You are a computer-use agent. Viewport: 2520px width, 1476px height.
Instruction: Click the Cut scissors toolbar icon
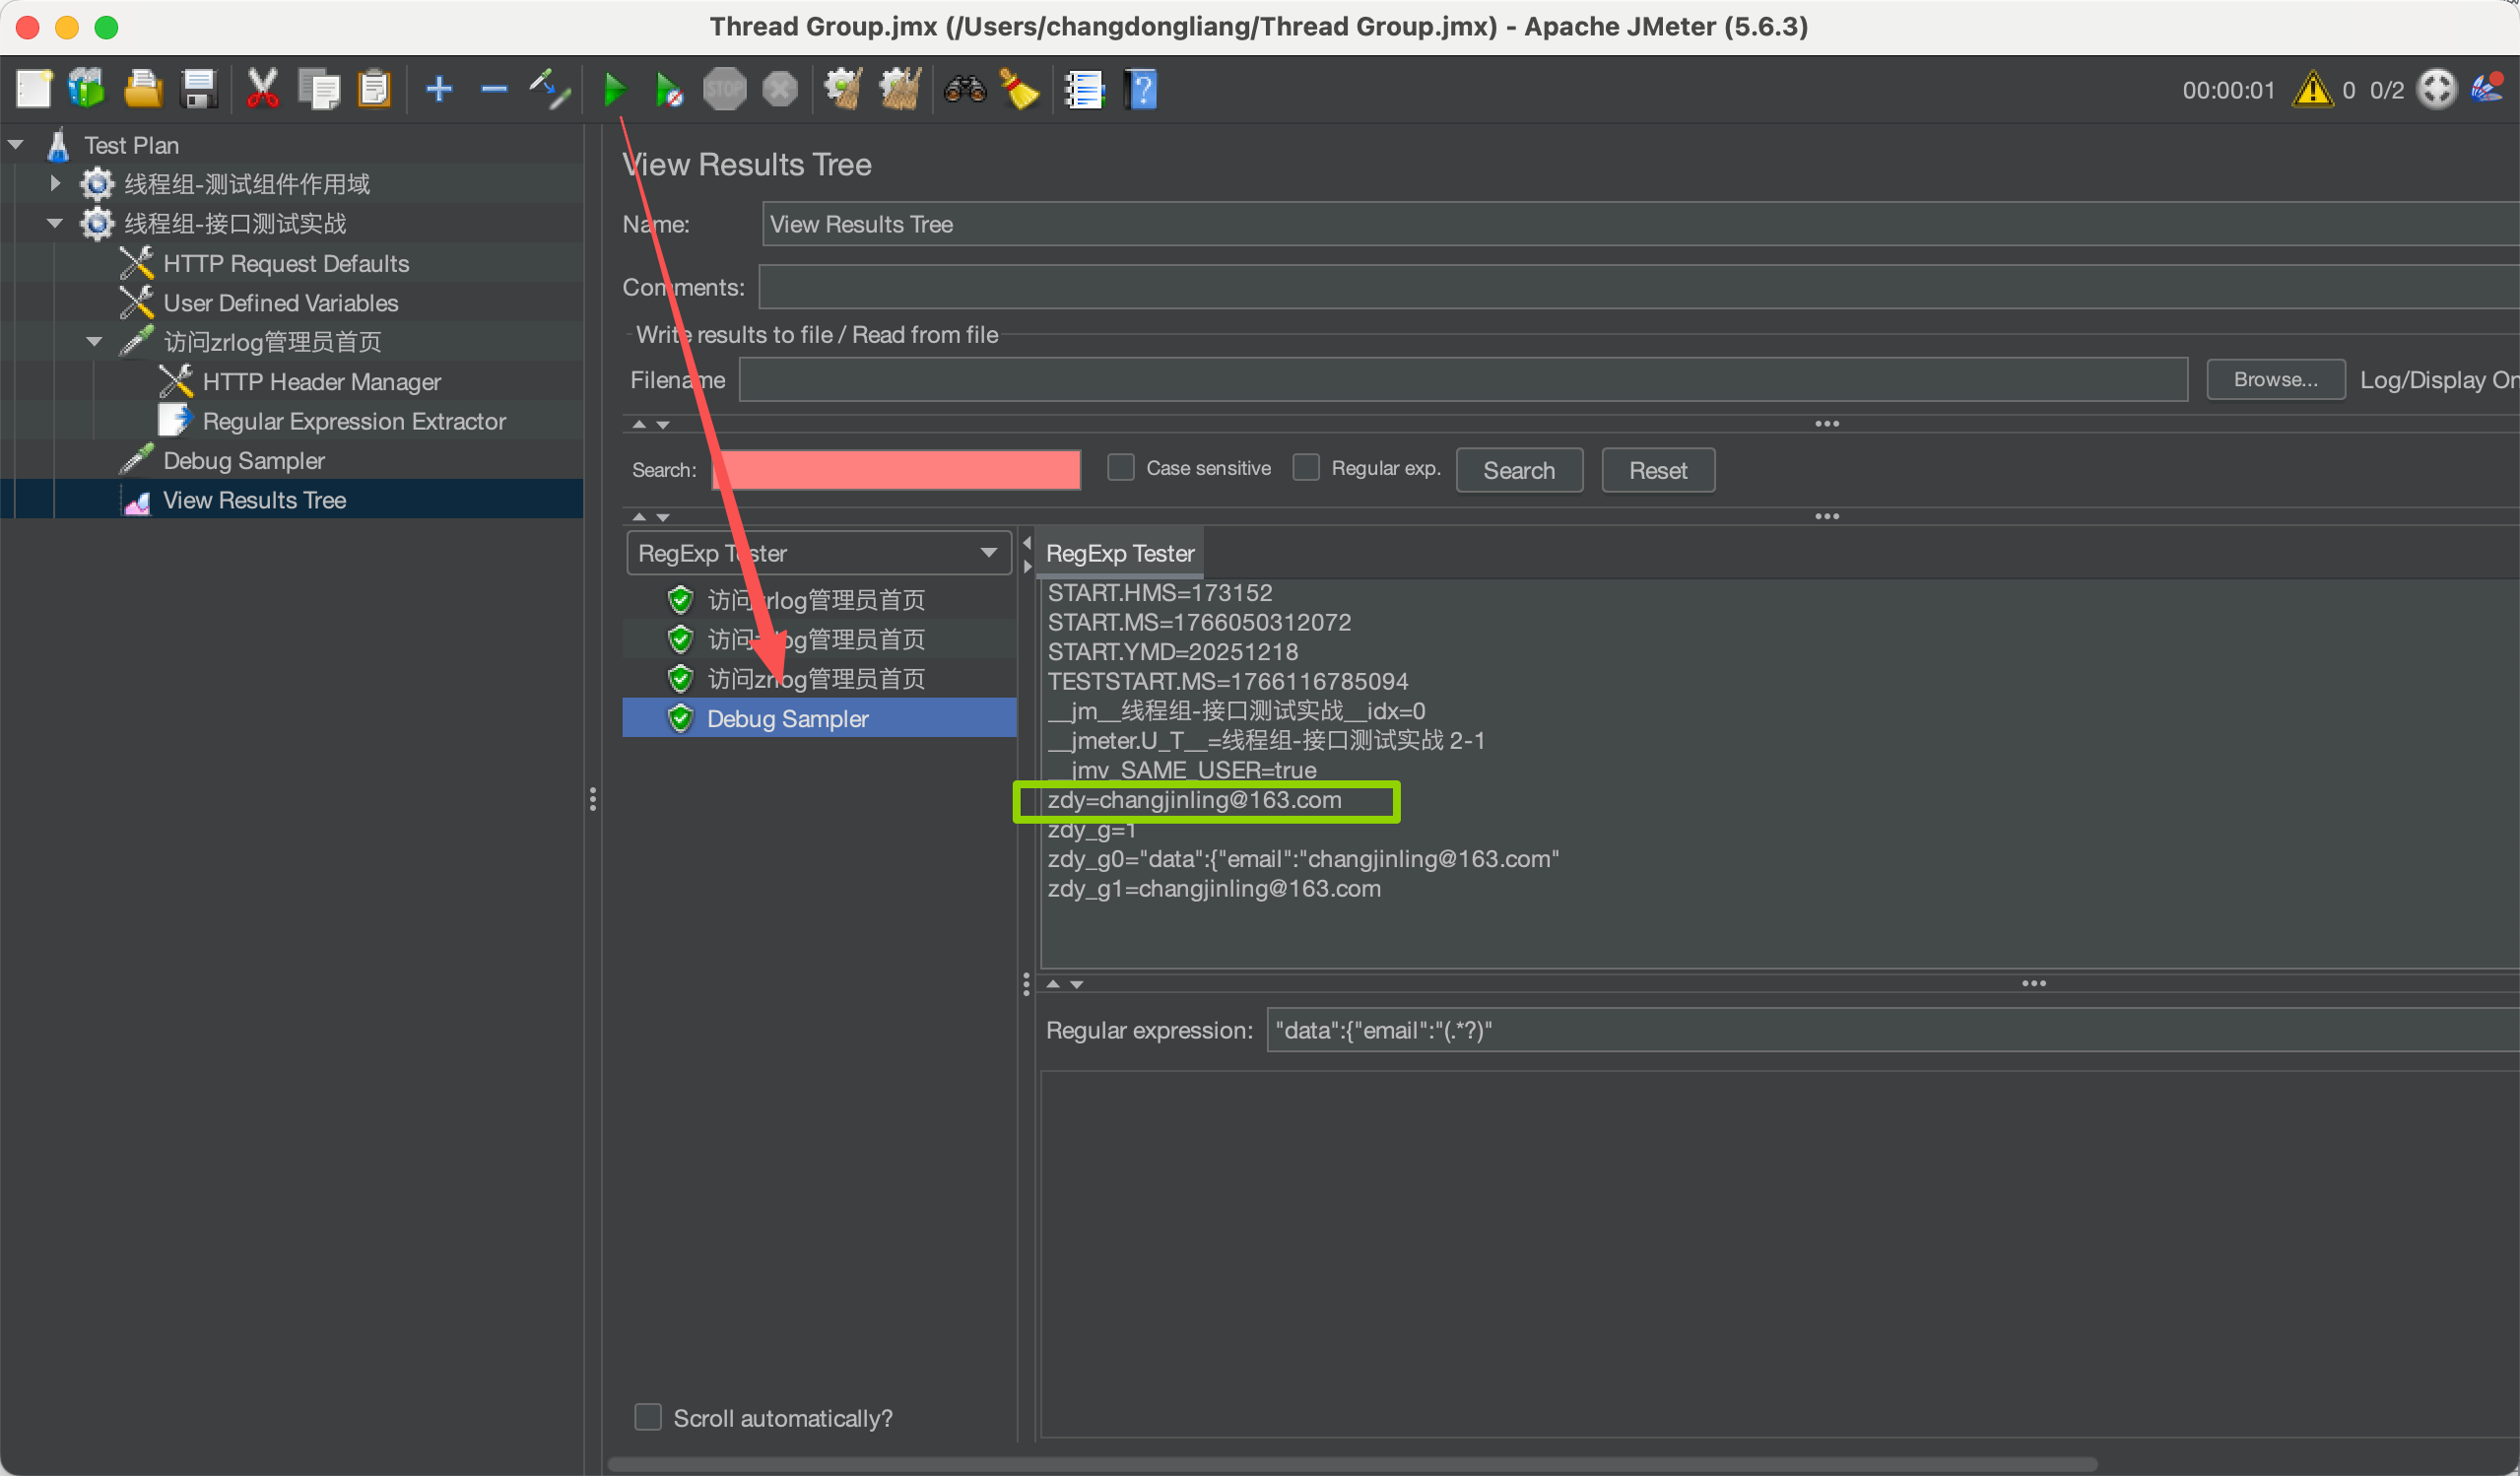(262, 90)
